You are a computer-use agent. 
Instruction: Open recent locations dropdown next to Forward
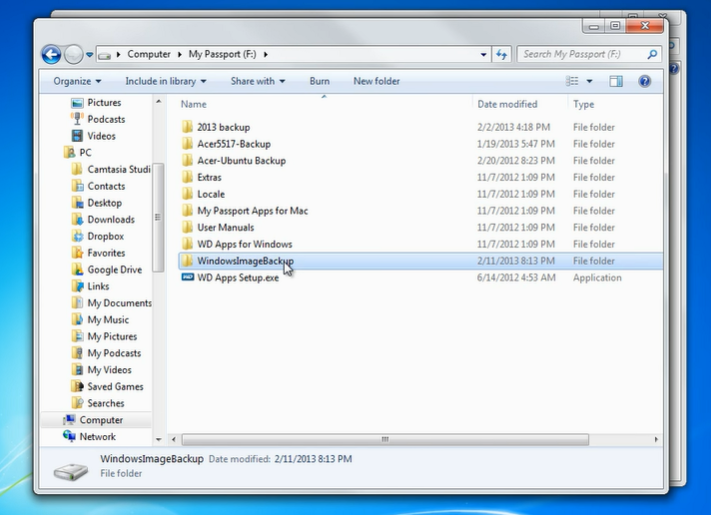pyautogui.click(x=89, y=55)
